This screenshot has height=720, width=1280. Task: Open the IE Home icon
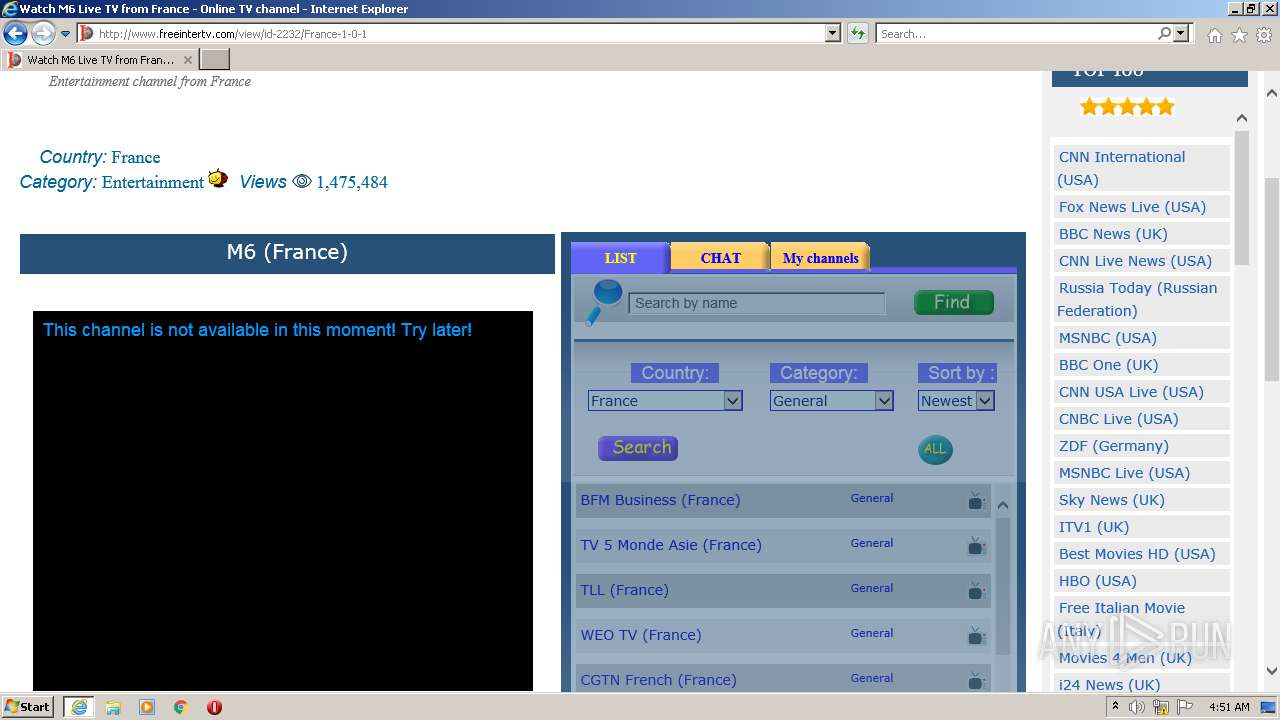pyautogui.click(x=1214, y=35)
